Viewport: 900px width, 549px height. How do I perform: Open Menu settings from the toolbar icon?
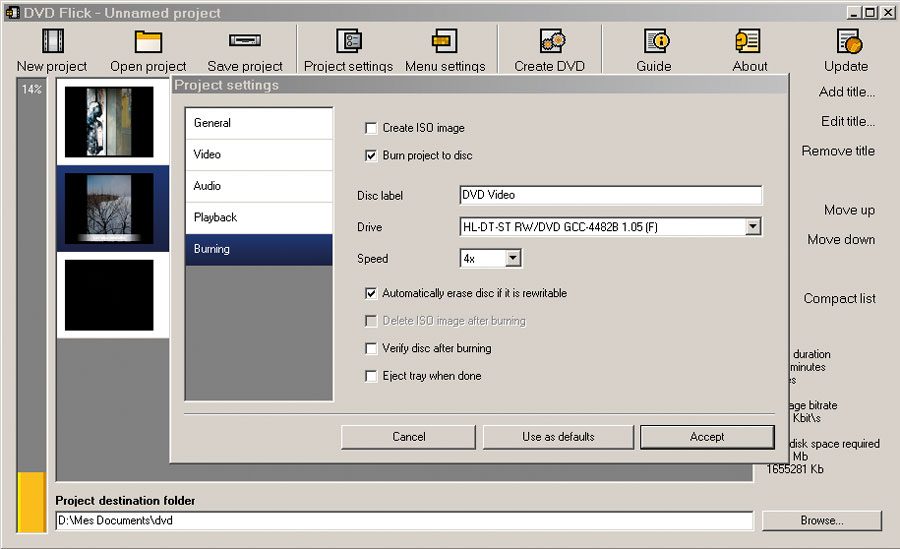pyautogui.click(x=444, y=41)
